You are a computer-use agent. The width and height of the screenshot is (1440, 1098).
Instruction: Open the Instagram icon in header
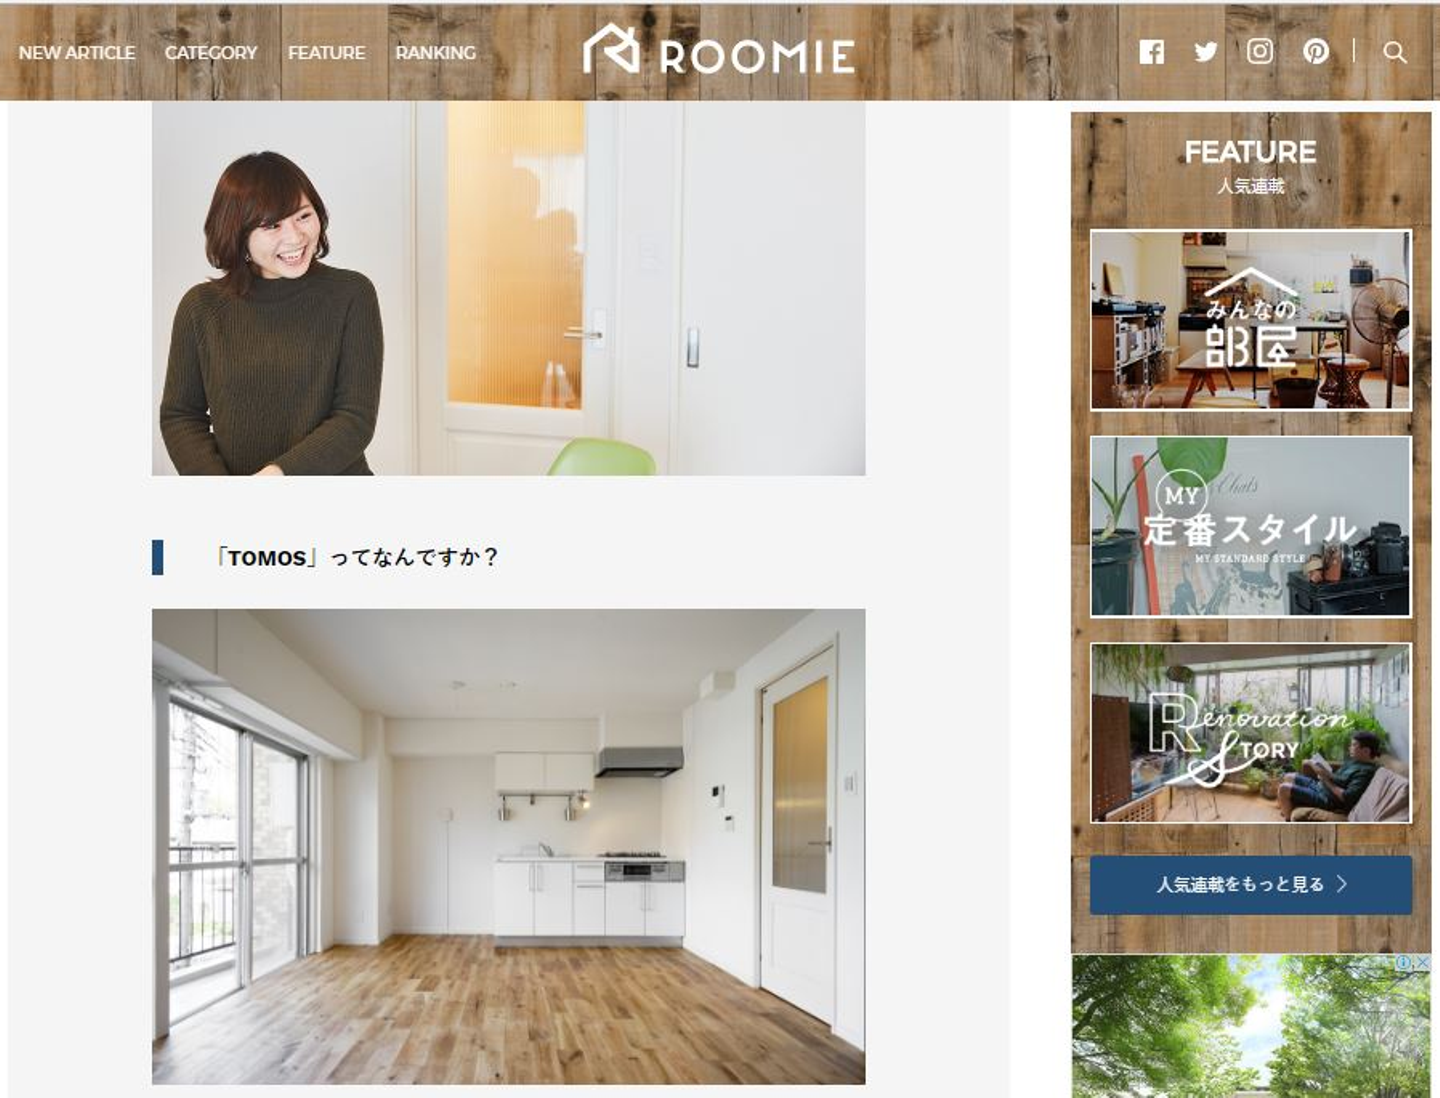pyautogui.click(x=1260, y=52)
